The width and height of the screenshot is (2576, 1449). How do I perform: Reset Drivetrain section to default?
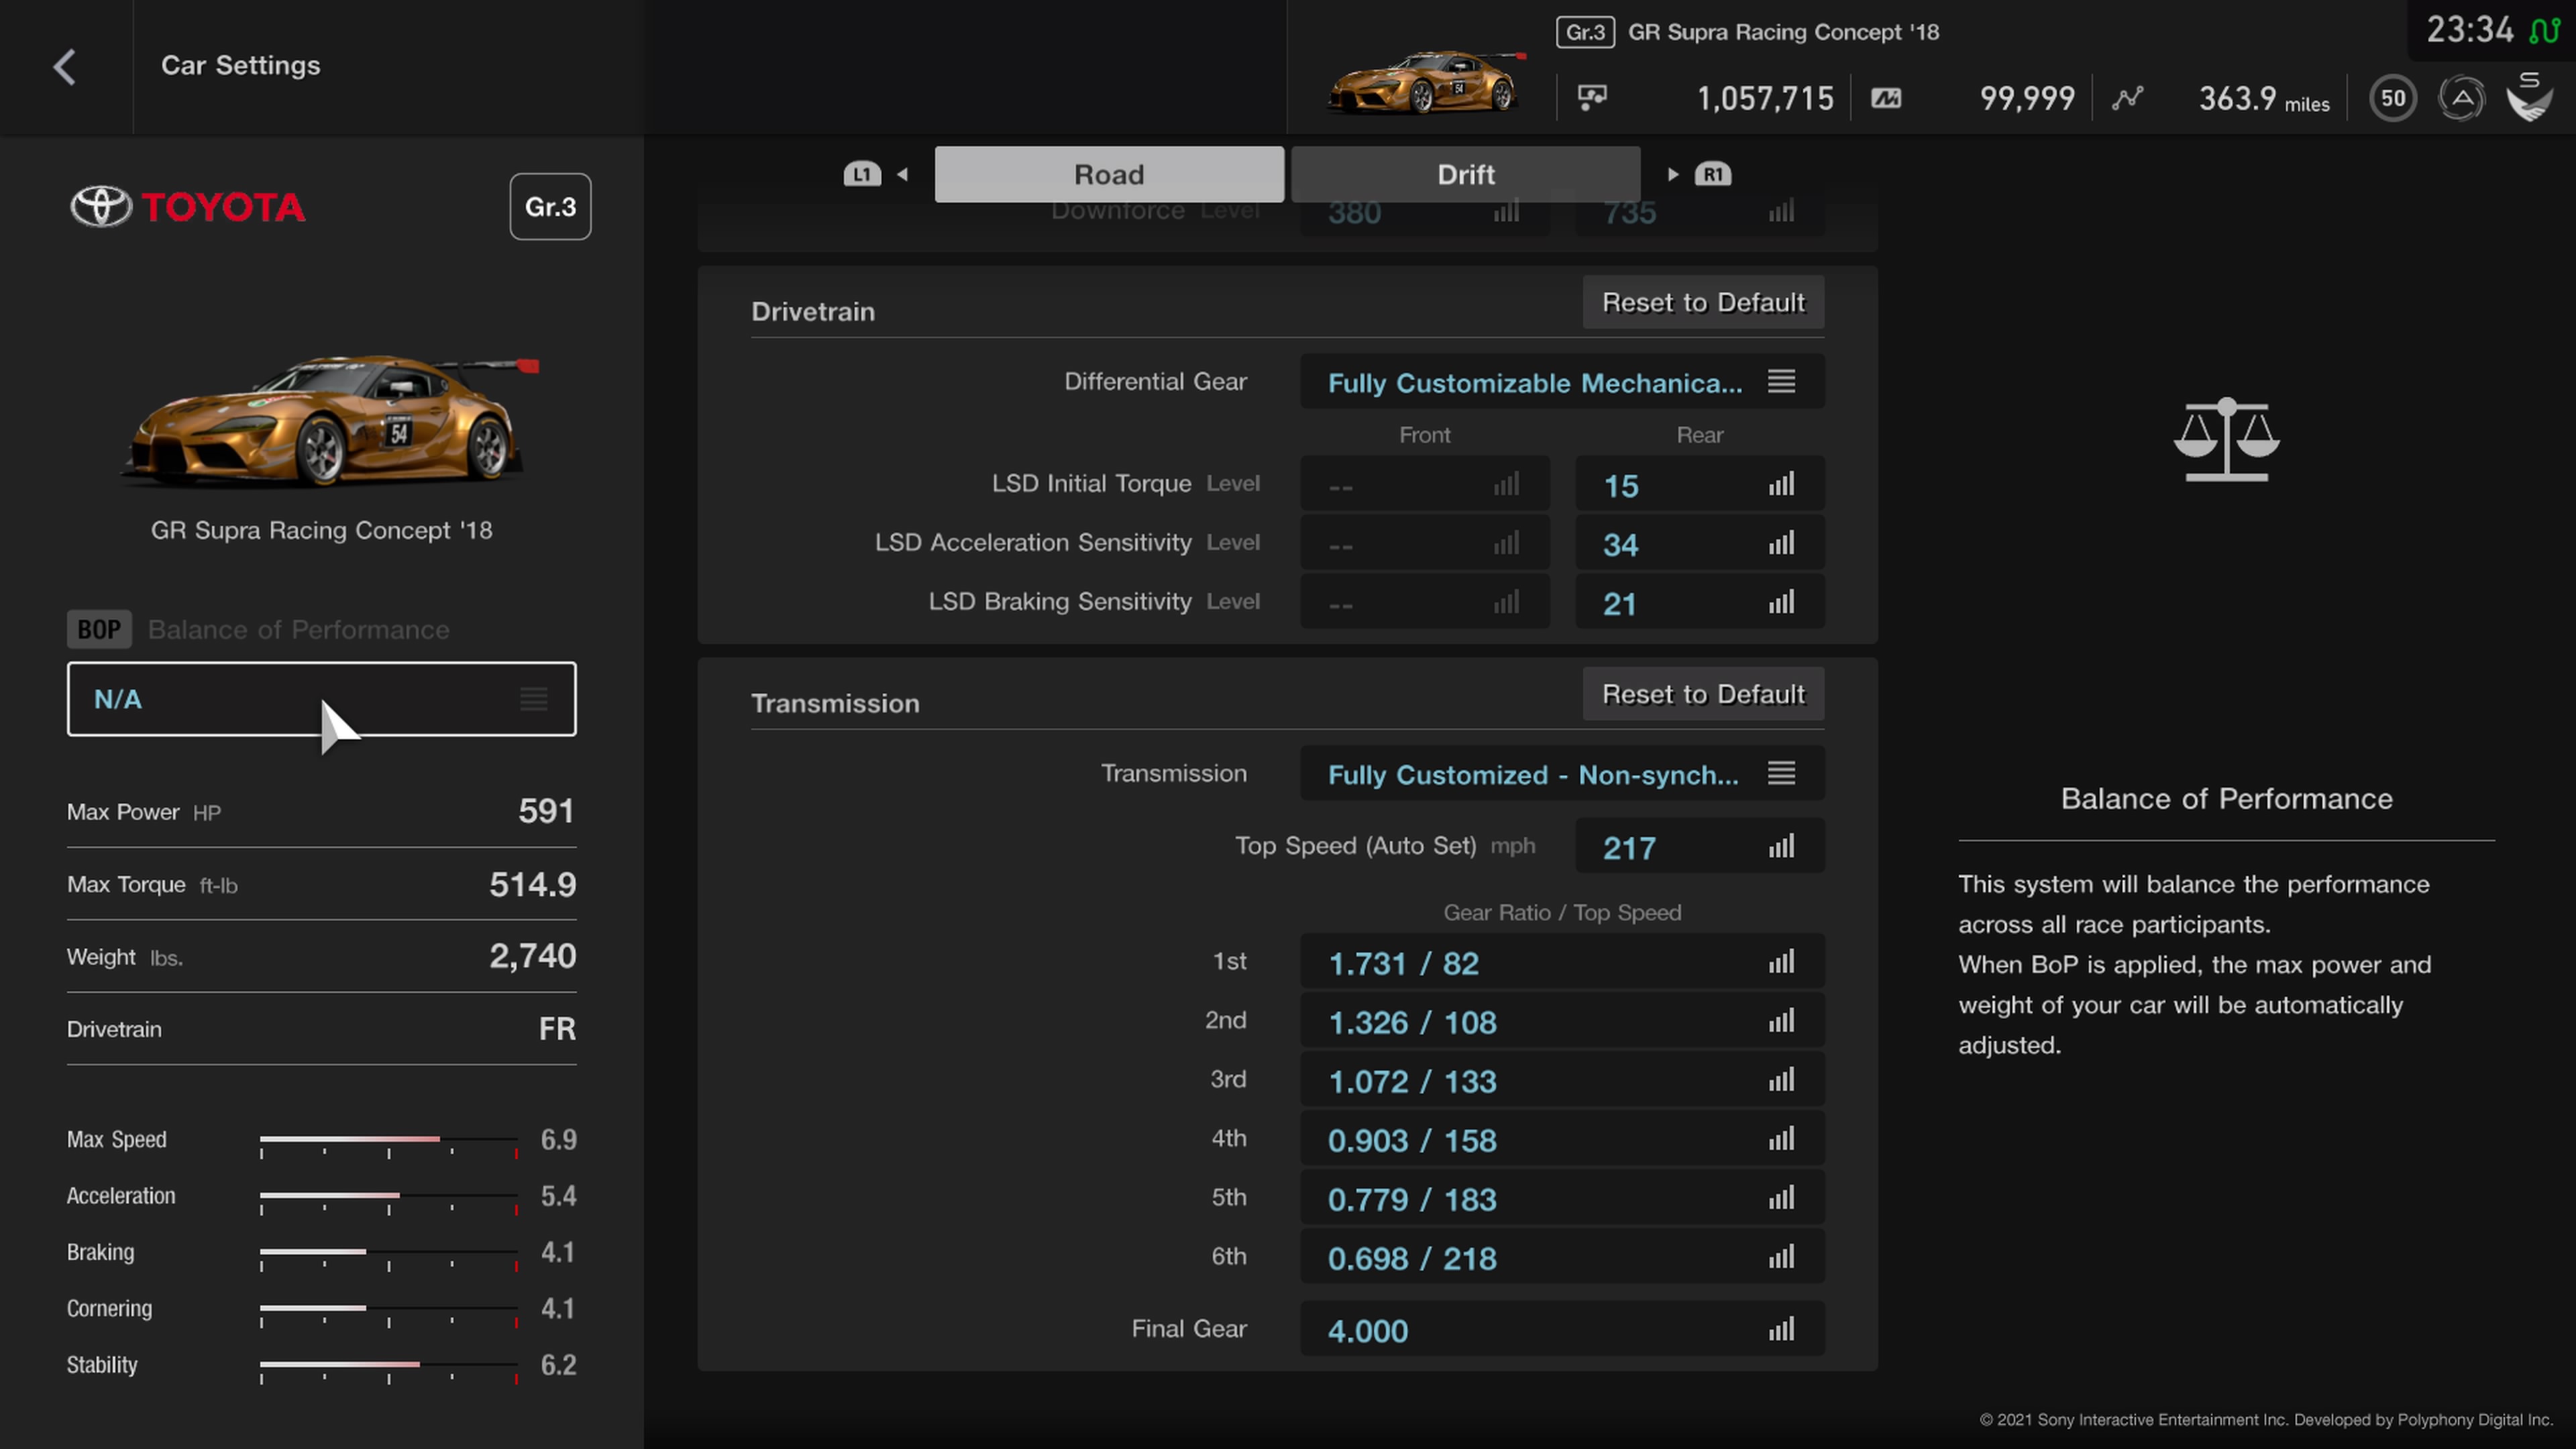[x=1703, y=302]
